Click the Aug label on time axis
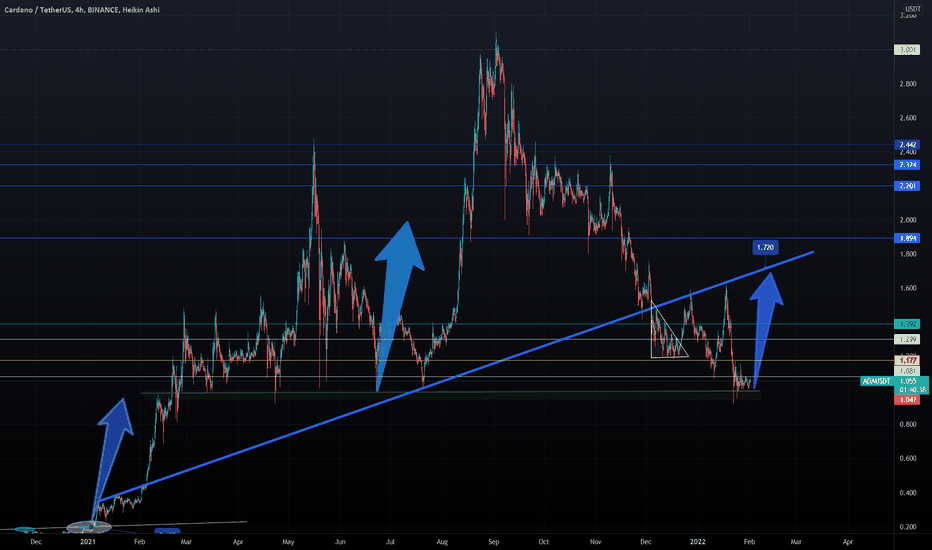 click(x=442, y=542)
